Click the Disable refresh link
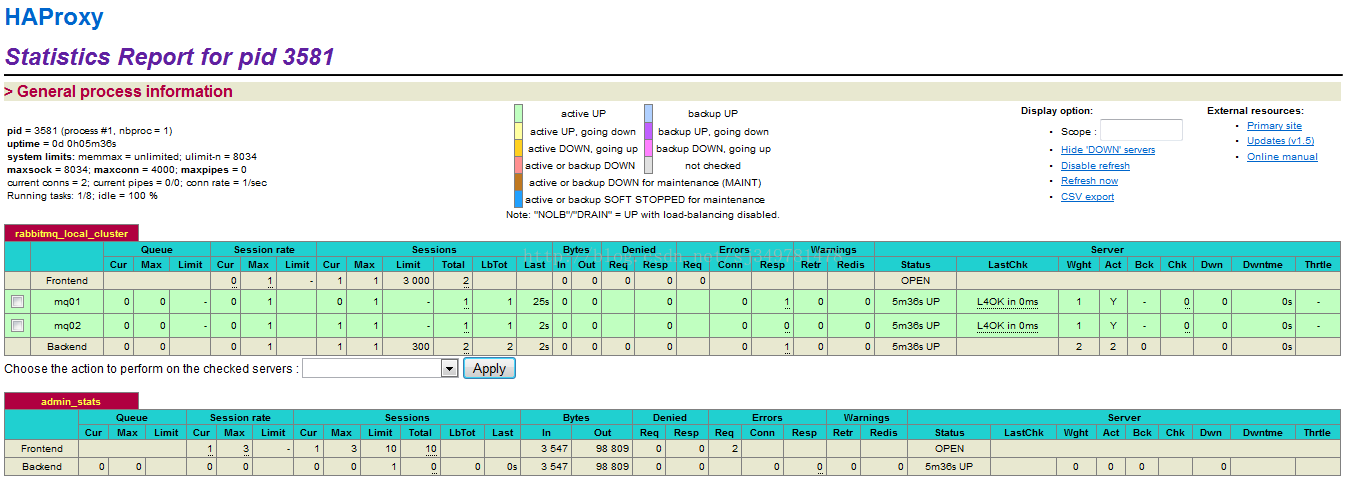 pyautogui.click(x=1095, y=166)
